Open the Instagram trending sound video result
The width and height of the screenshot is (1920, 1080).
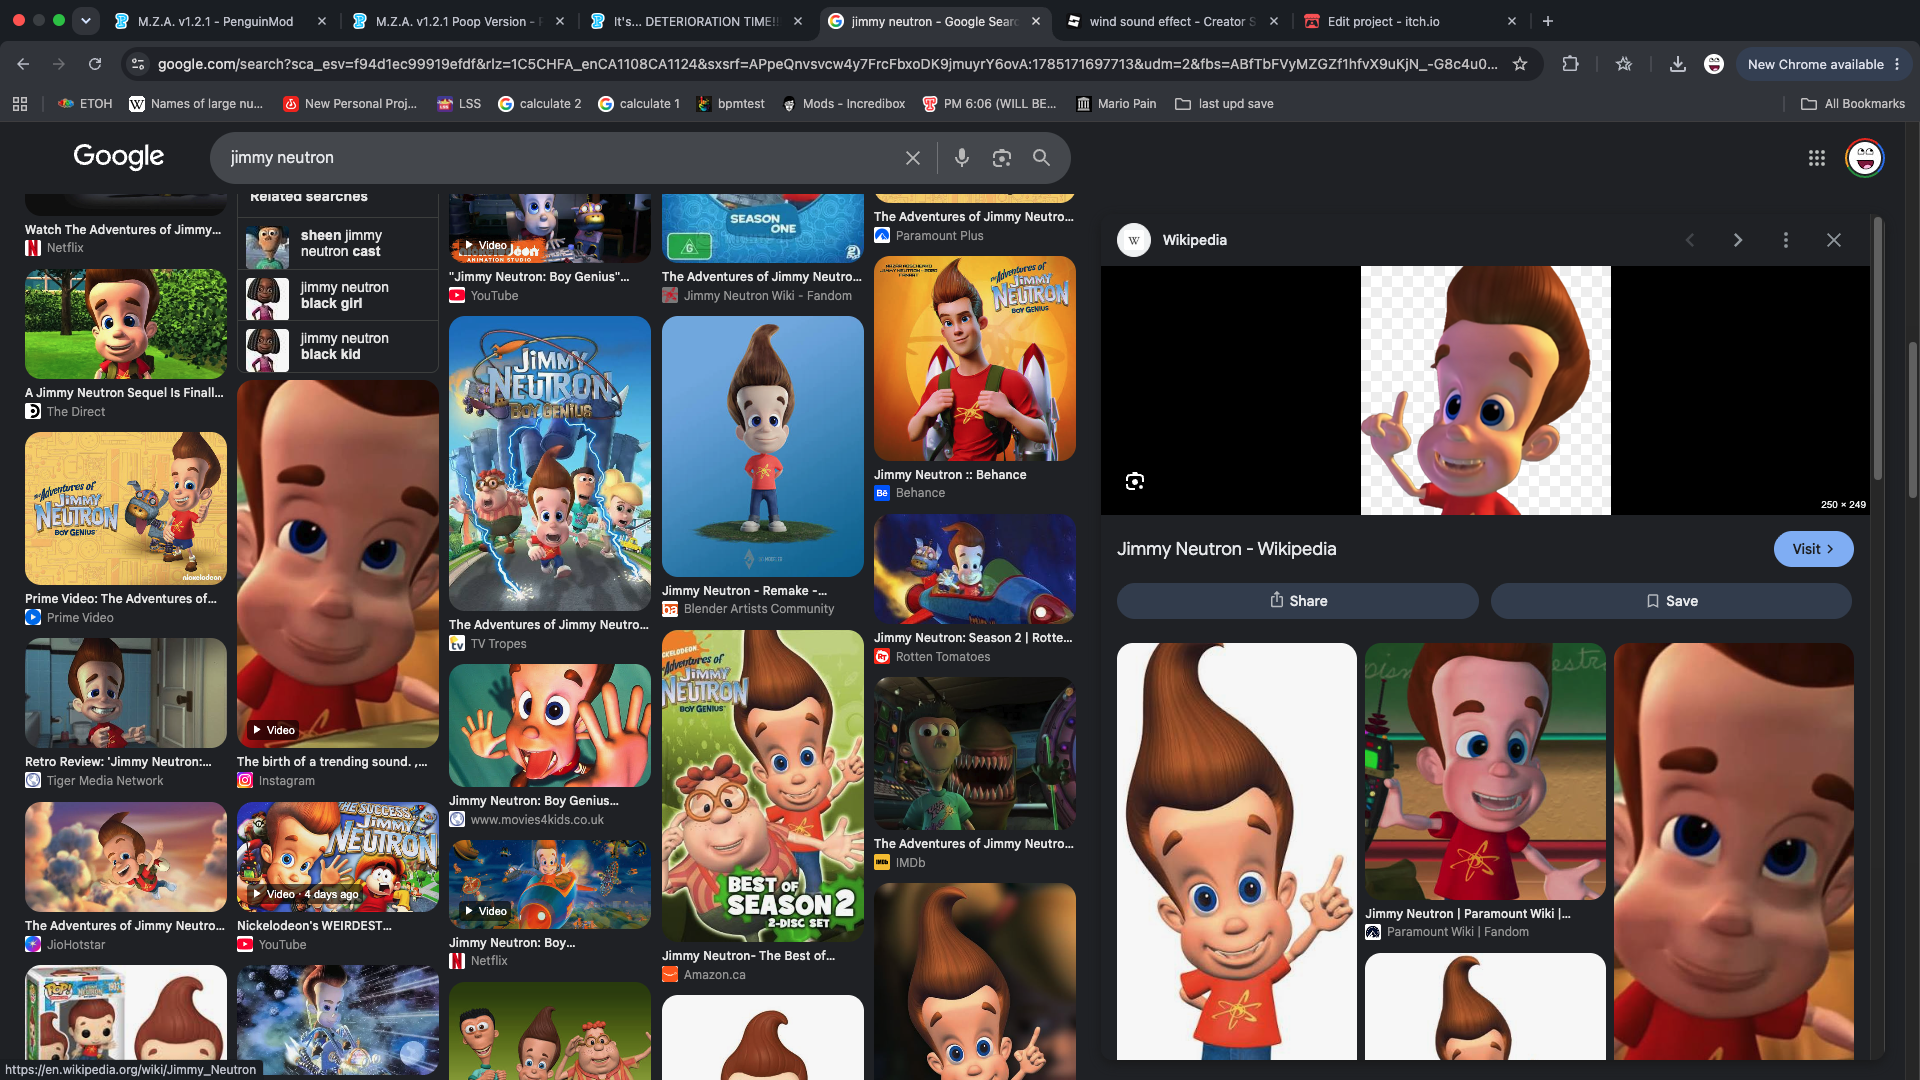(338, 564)
